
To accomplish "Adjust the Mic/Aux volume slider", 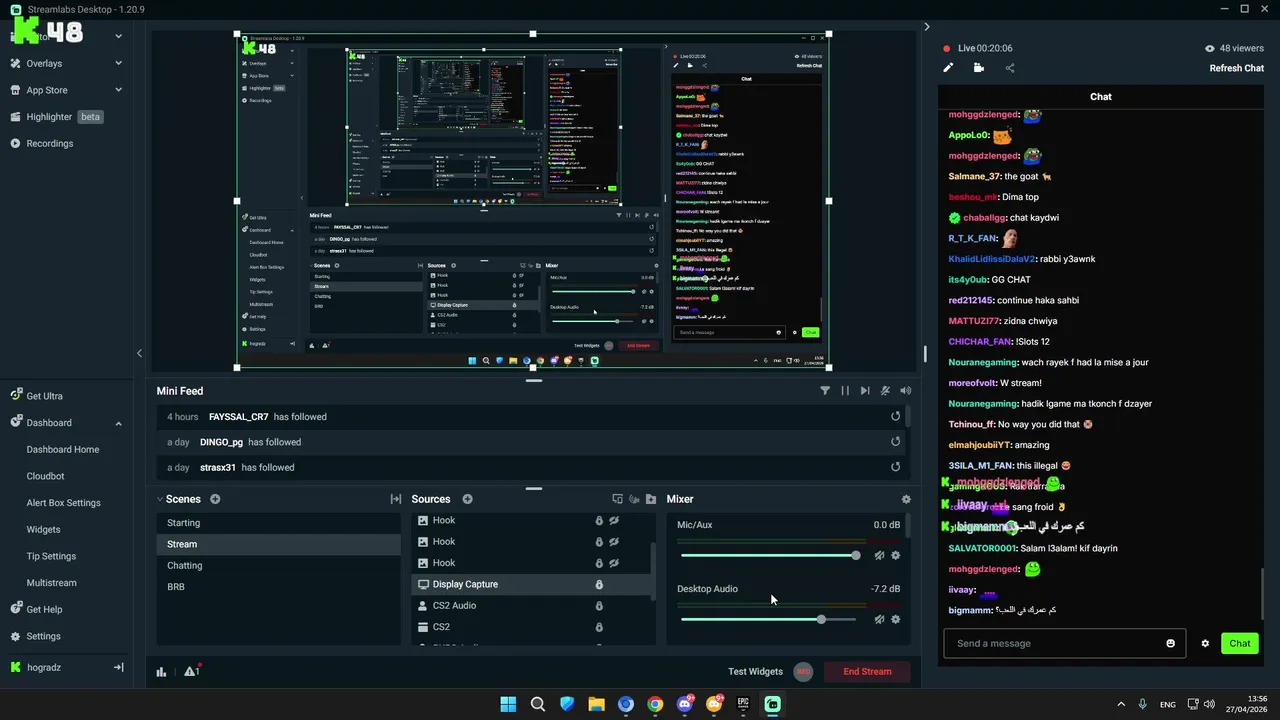I will tap(768, 555).
